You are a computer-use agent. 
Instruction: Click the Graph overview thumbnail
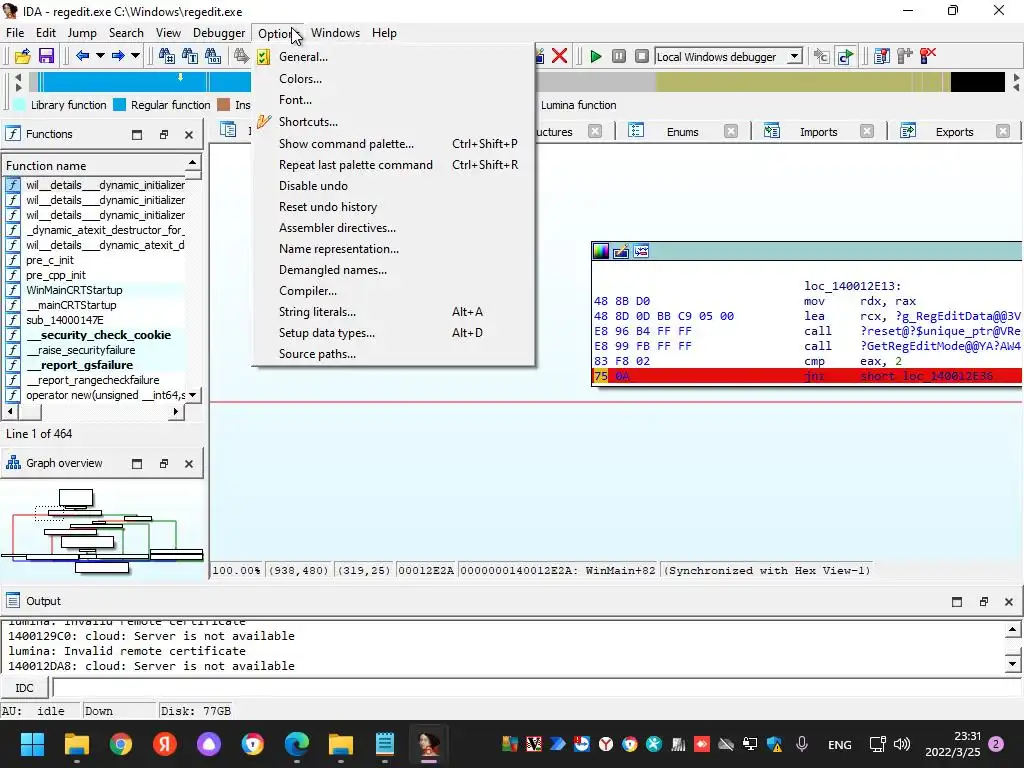click(x=103, y=530)
